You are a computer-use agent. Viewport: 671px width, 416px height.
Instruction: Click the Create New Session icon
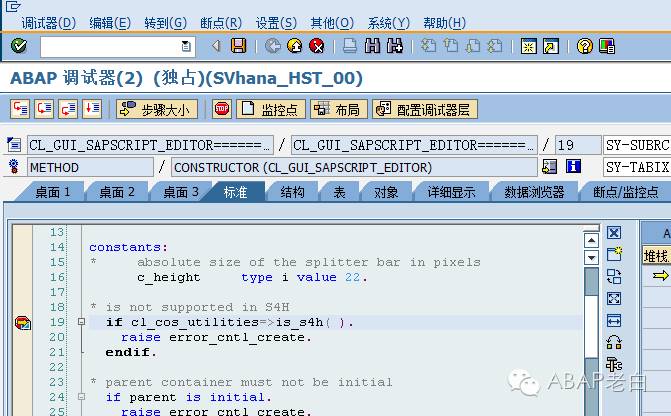528,46
